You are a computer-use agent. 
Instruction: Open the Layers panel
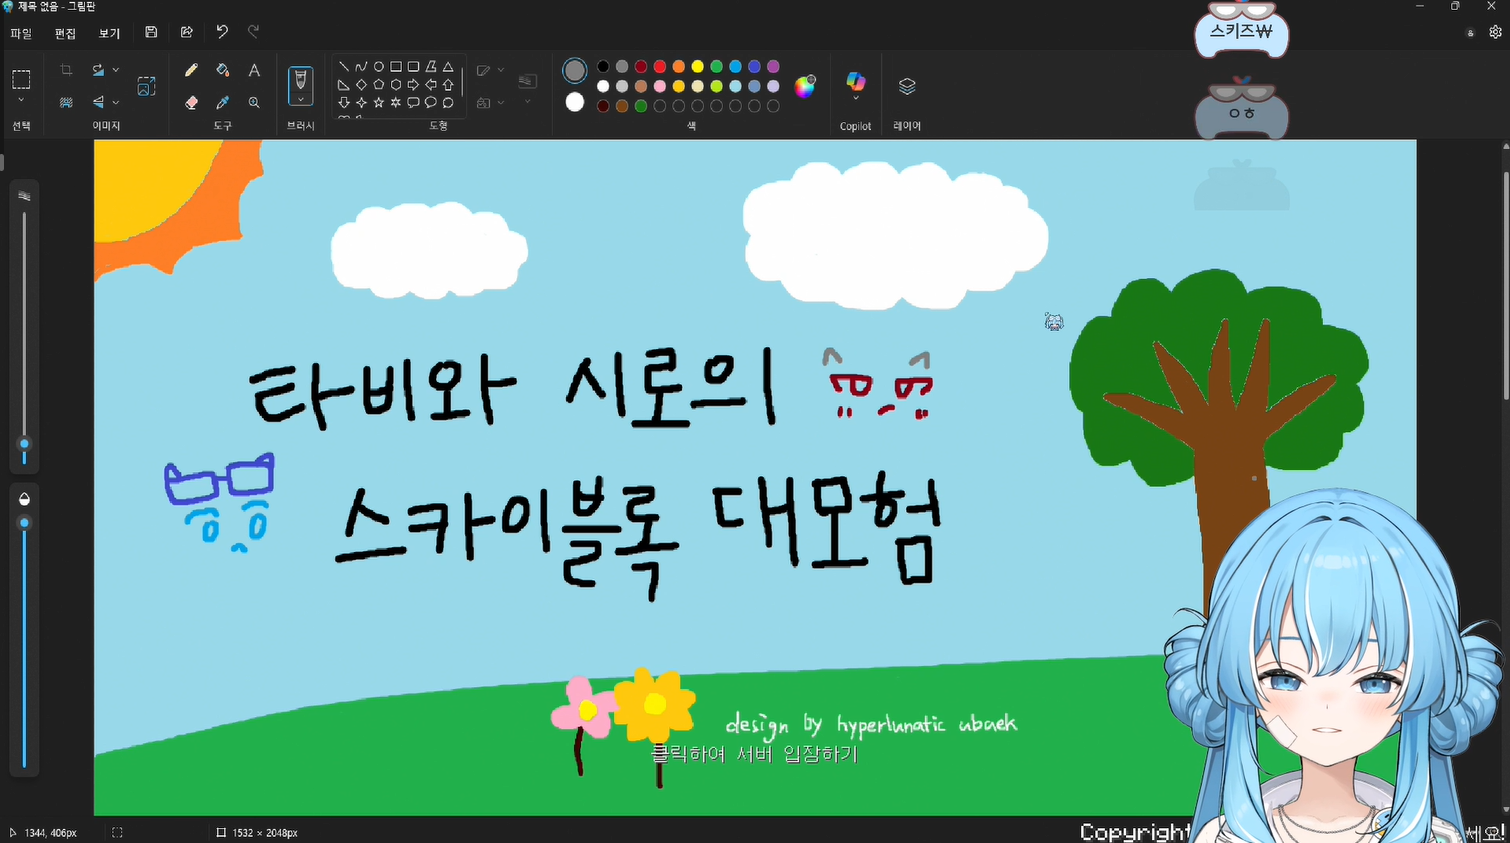tap(907, 86)
